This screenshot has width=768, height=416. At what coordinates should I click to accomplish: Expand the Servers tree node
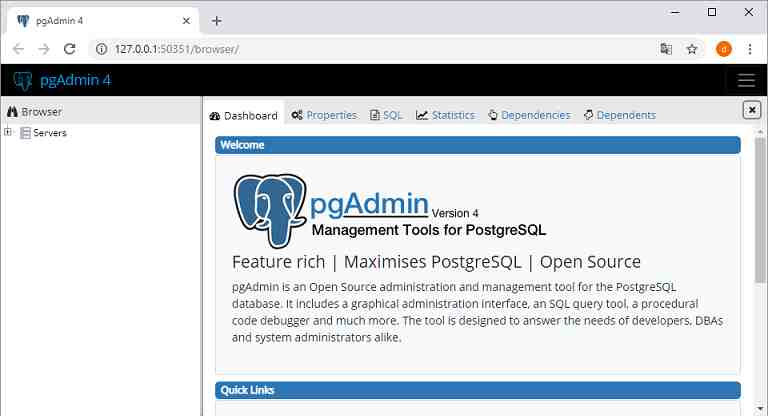point(8,132)
